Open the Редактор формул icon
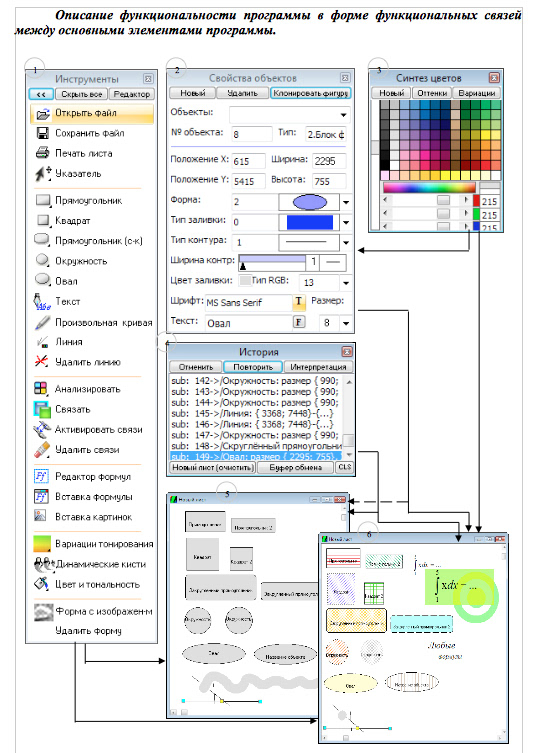Viewport: 540px width, 753px height. (x=41, y=476)
